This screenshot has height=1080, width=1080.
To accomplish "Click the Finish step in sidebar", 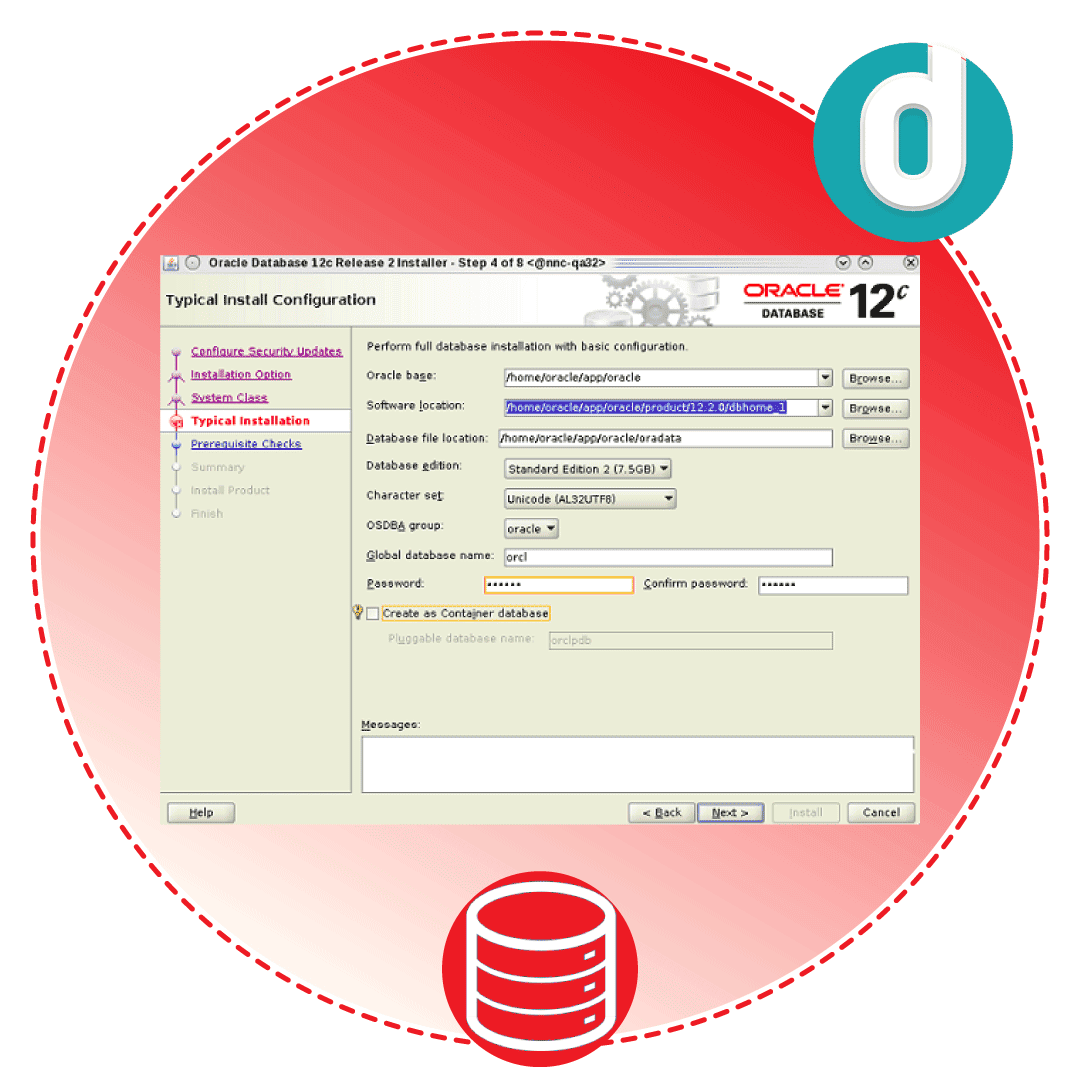I will click(207, 513).
